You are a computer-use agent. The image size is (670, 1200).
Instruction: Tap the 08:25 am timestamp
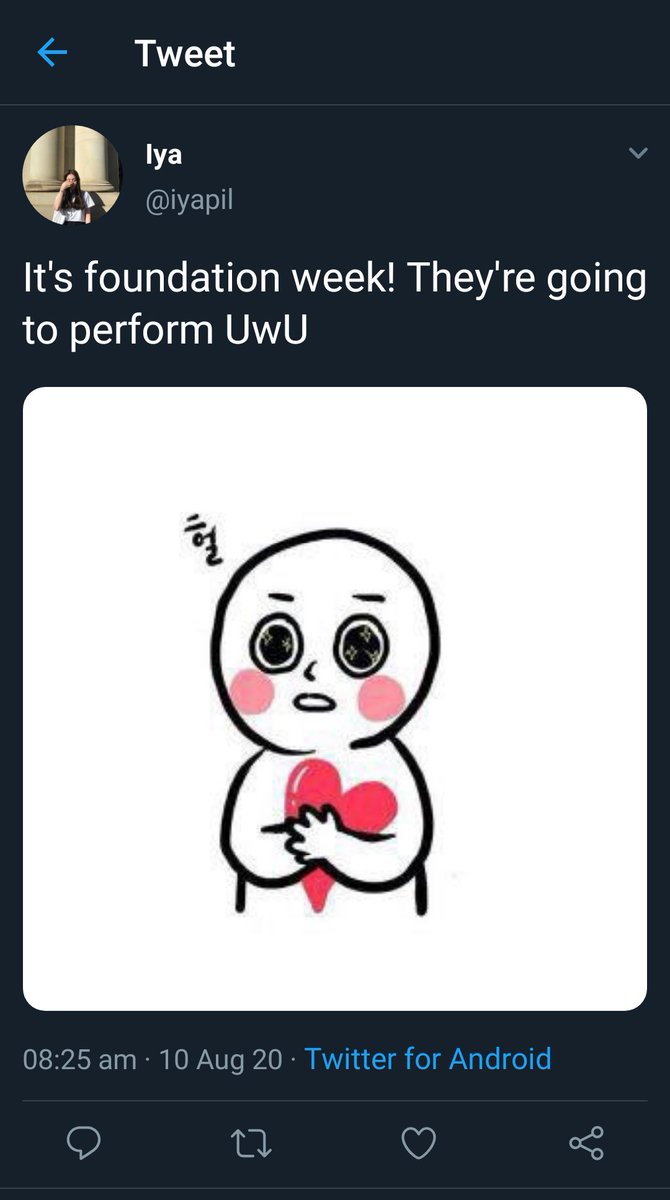pyautogui.click(x=80, y=1059)
